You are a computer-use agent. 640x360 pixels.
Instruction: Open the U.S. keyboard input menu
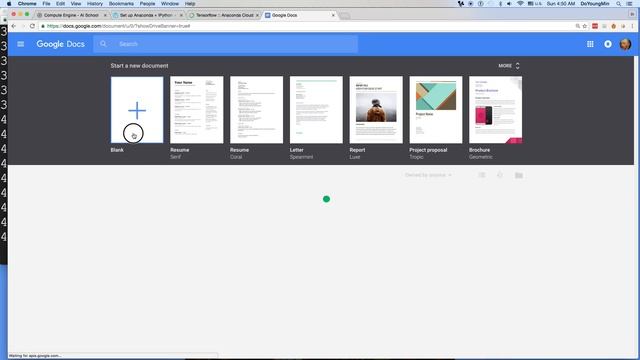535,4
